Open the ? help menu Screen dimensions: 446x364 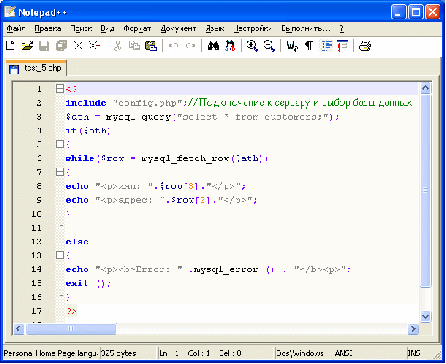[x=342, y=29]
